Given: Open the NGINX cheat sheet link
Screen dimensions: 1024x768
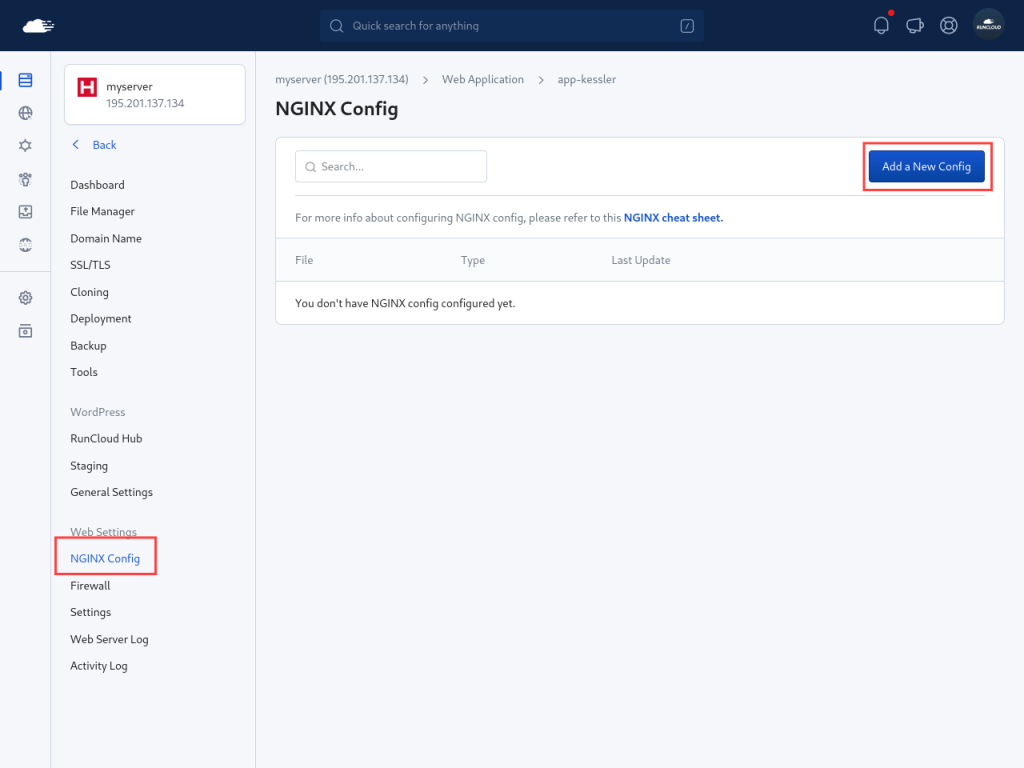Looking at the screenshot, I should click(673, 217).
